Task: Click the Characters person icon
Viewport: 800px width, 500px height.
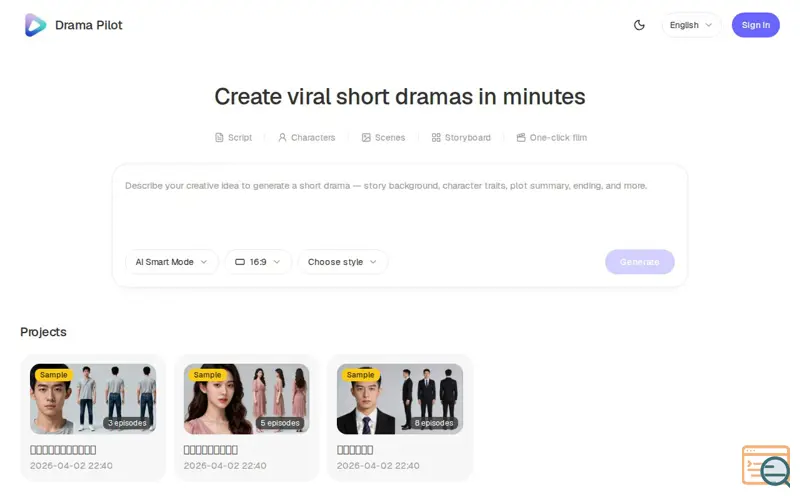Action: [x=282, y=138]
